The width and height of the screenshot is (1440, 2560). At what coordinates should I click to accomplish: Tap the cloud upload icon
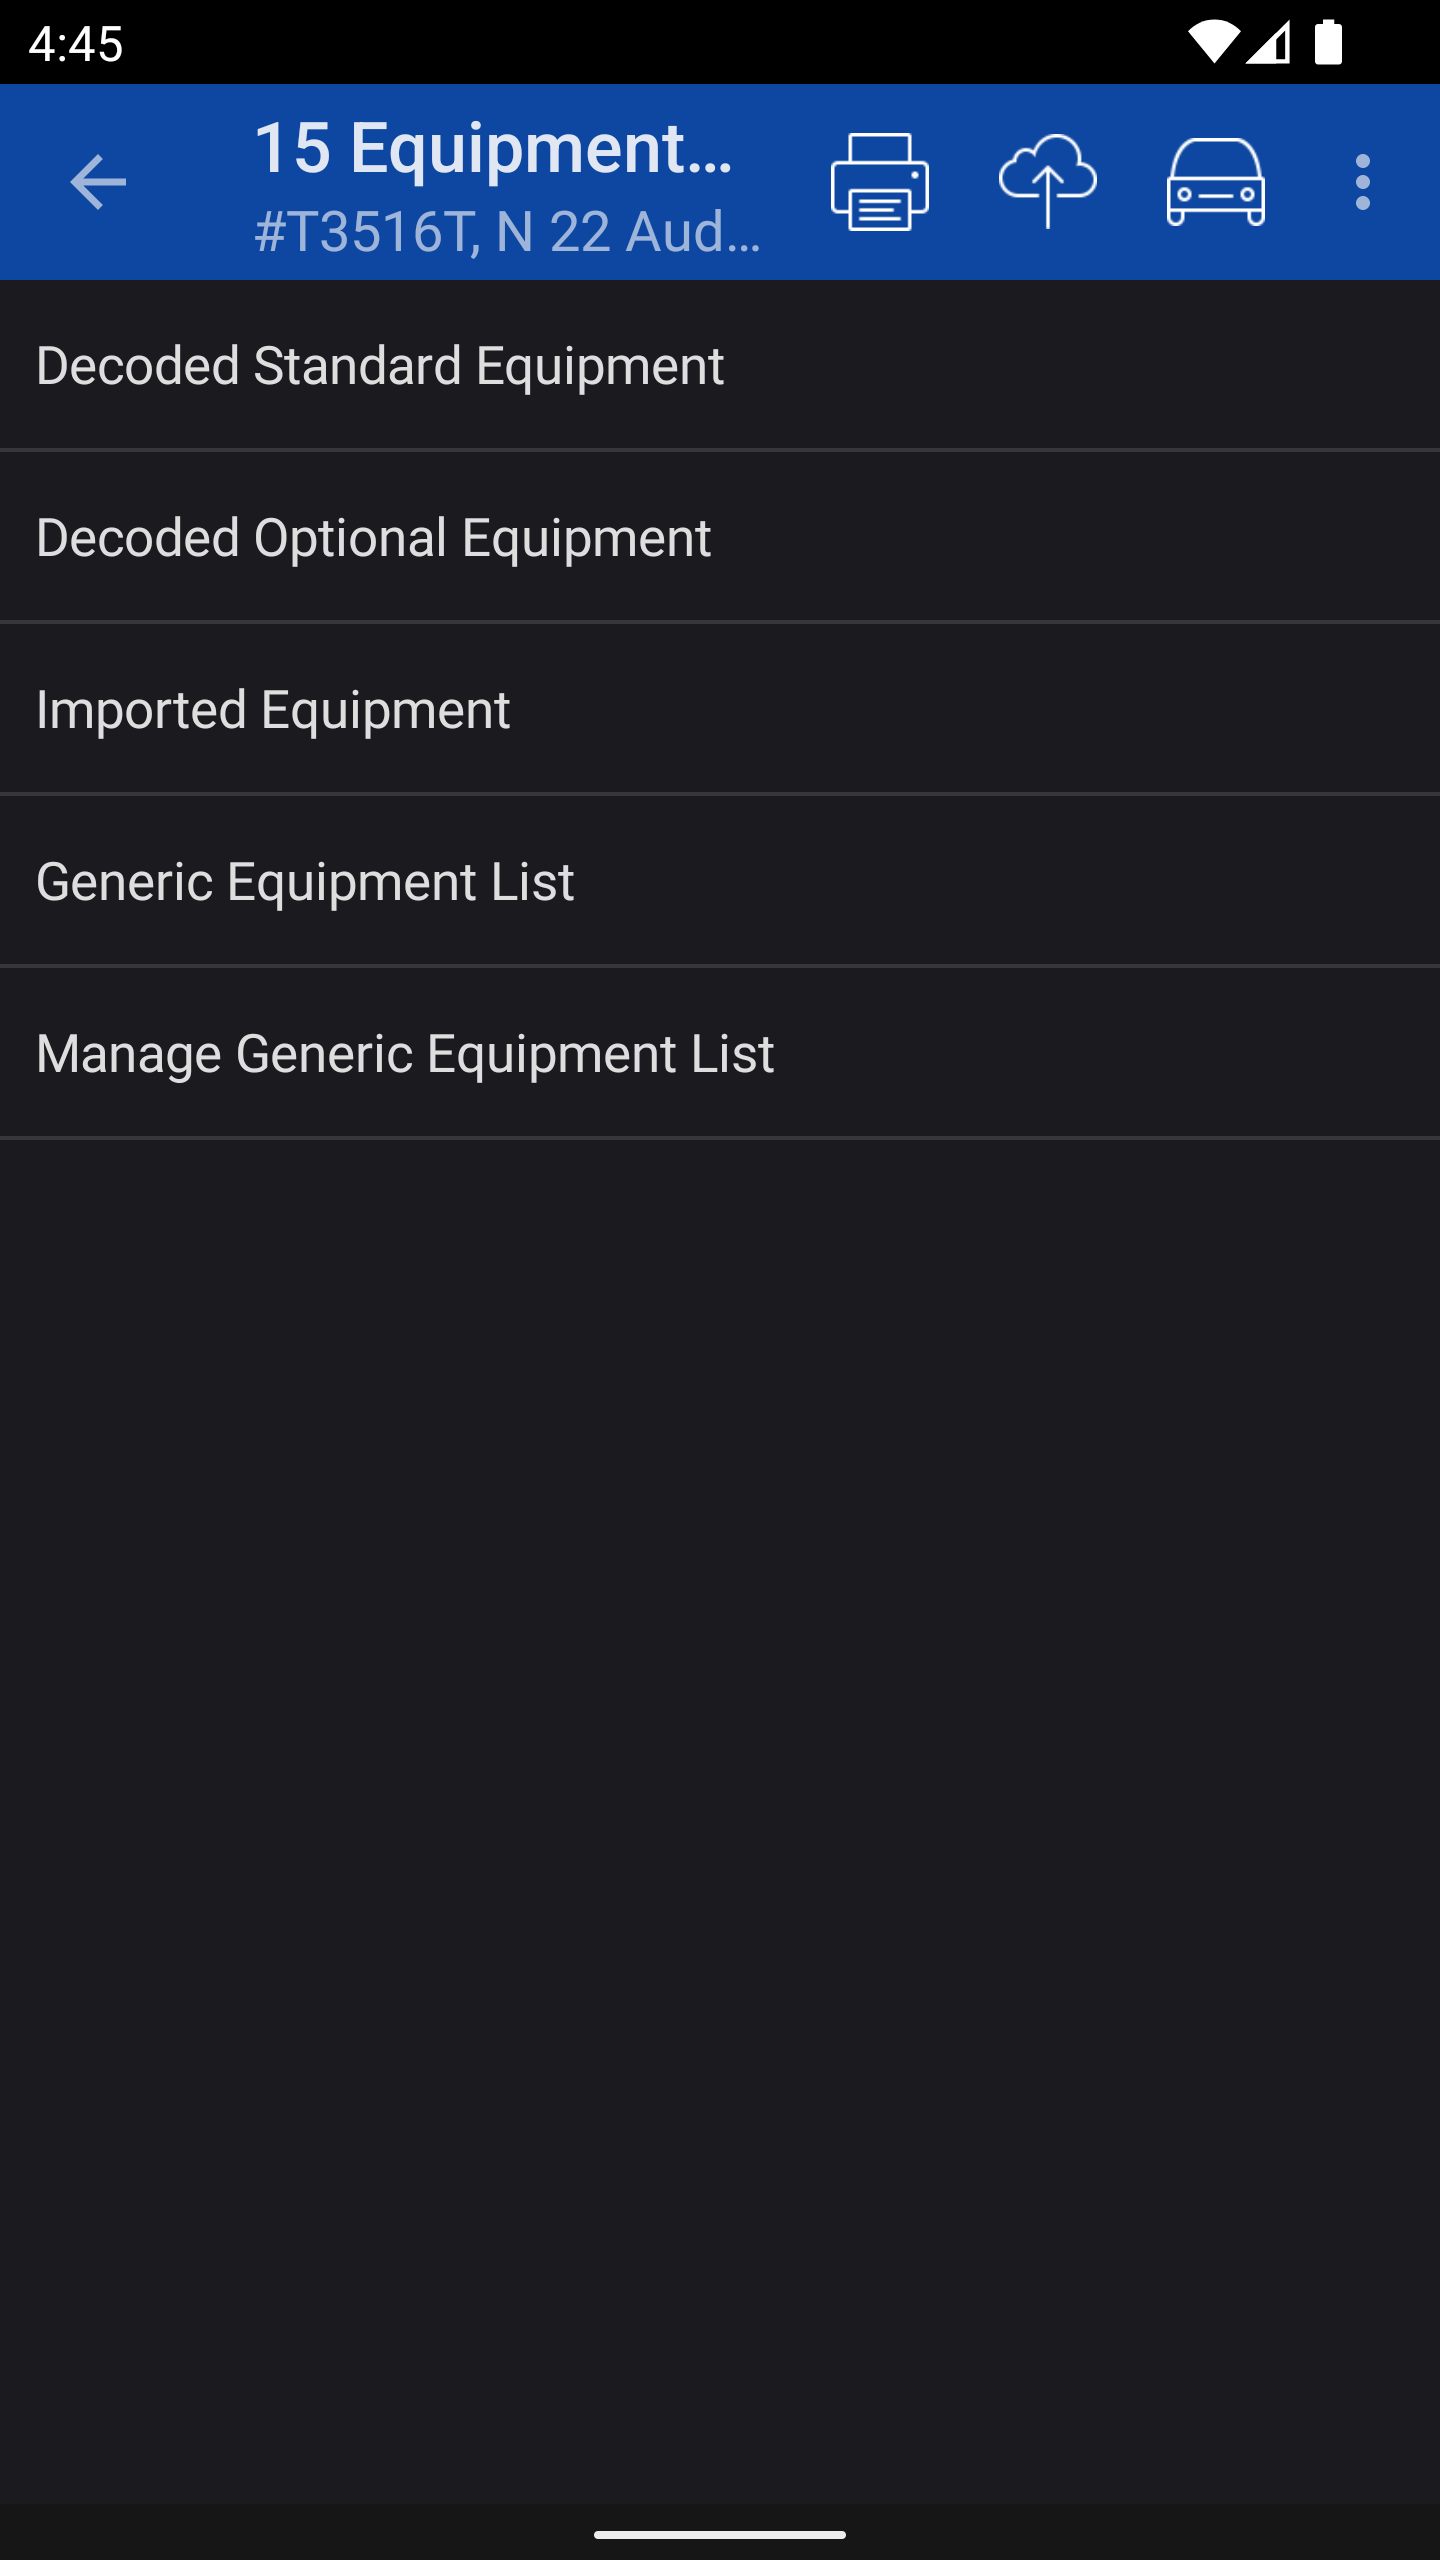coord(1048,182)
